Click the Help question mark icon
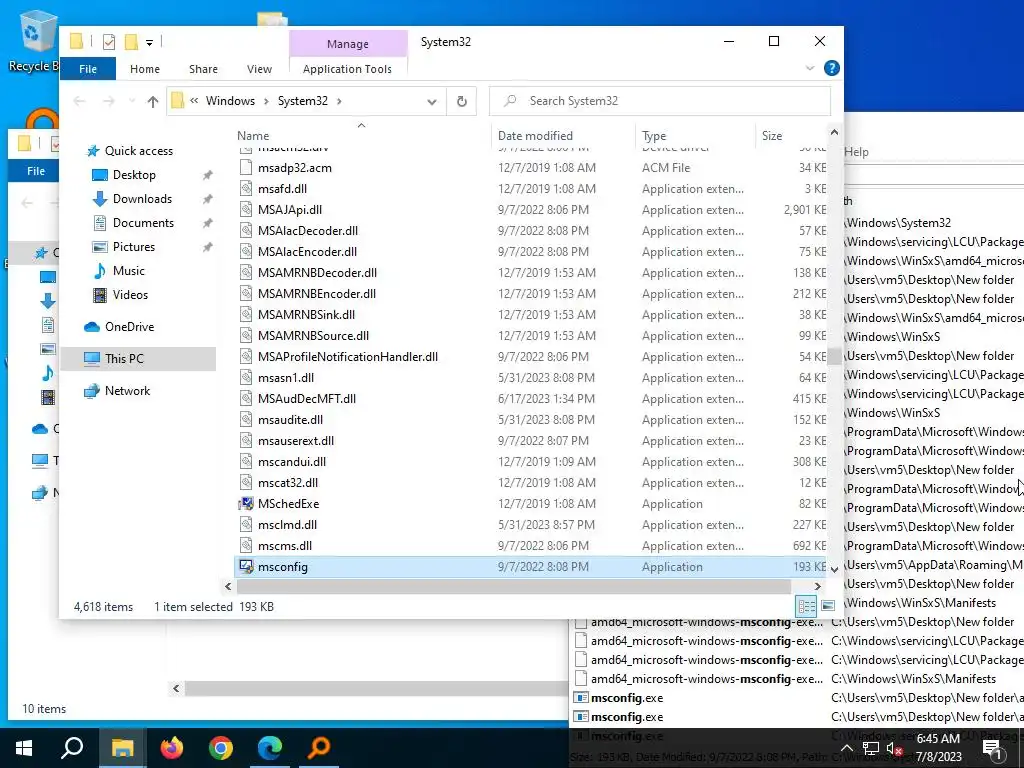Image resolution: width=1024 pixels, height=768 pixels. (x=831, y=68)
